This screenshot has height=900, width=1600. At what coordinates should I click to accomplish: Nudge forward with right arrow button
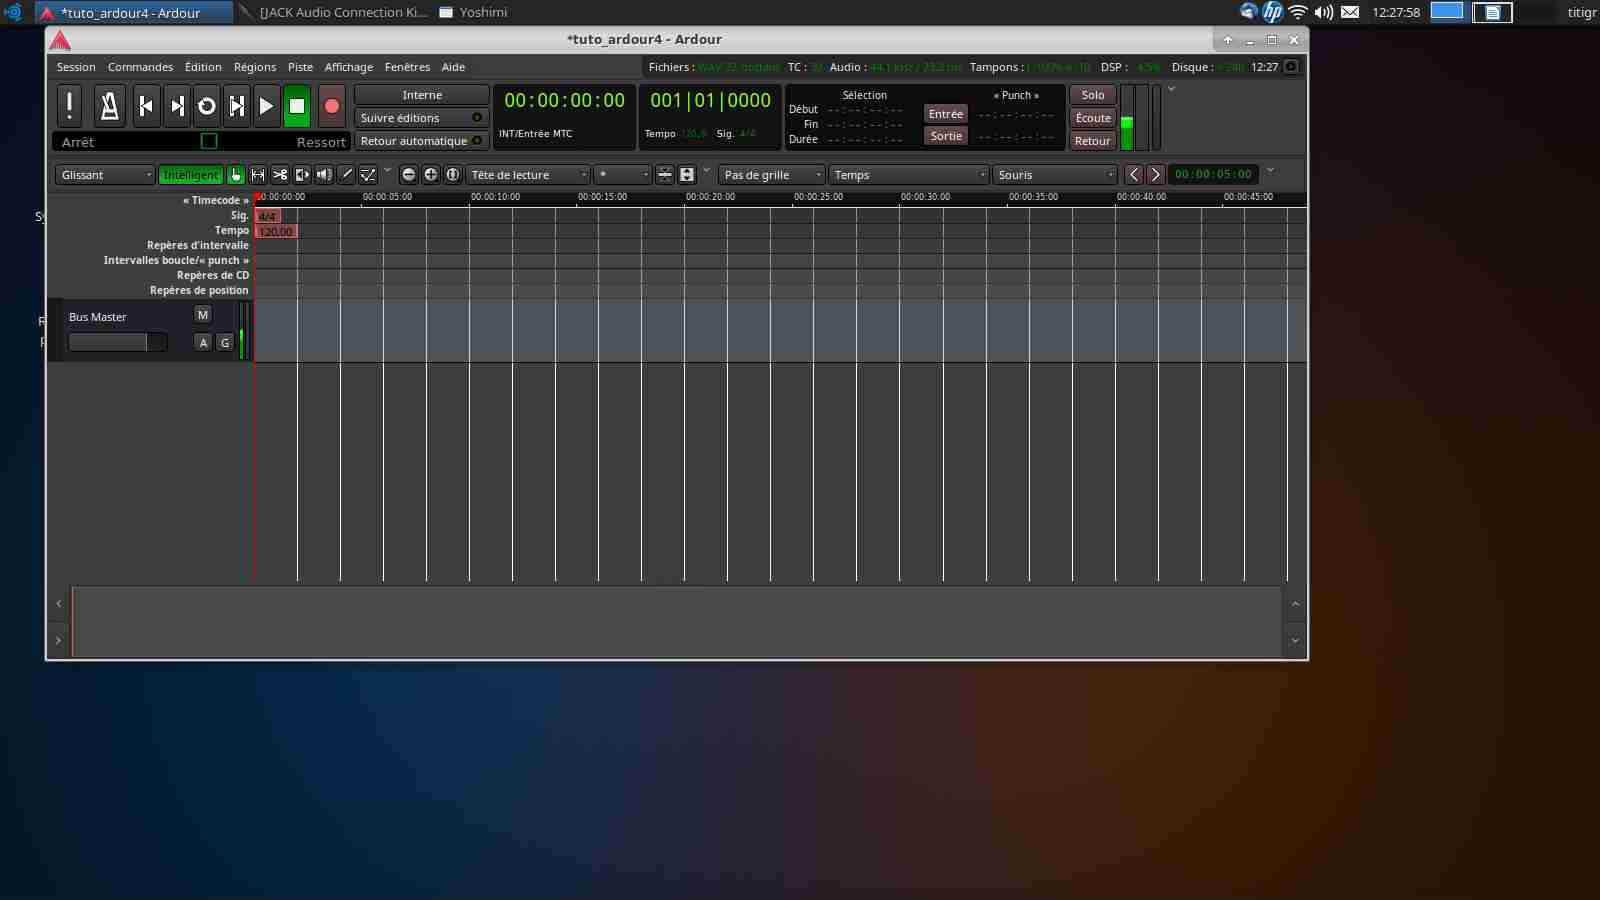tap(1155, 175)
